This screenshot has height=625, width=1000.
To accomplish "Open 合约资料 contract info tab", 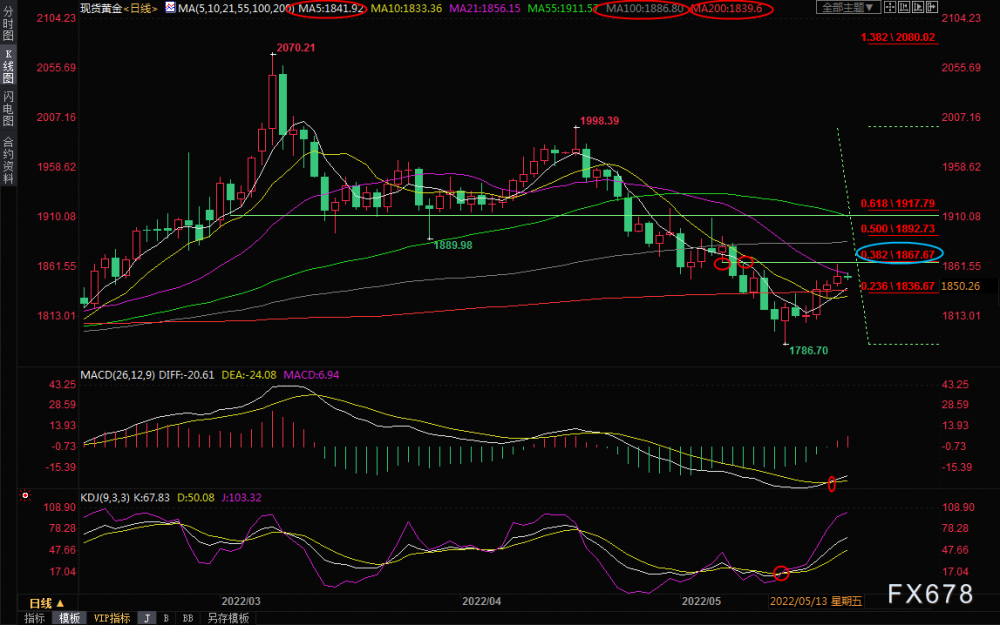I will coord(8,159).
